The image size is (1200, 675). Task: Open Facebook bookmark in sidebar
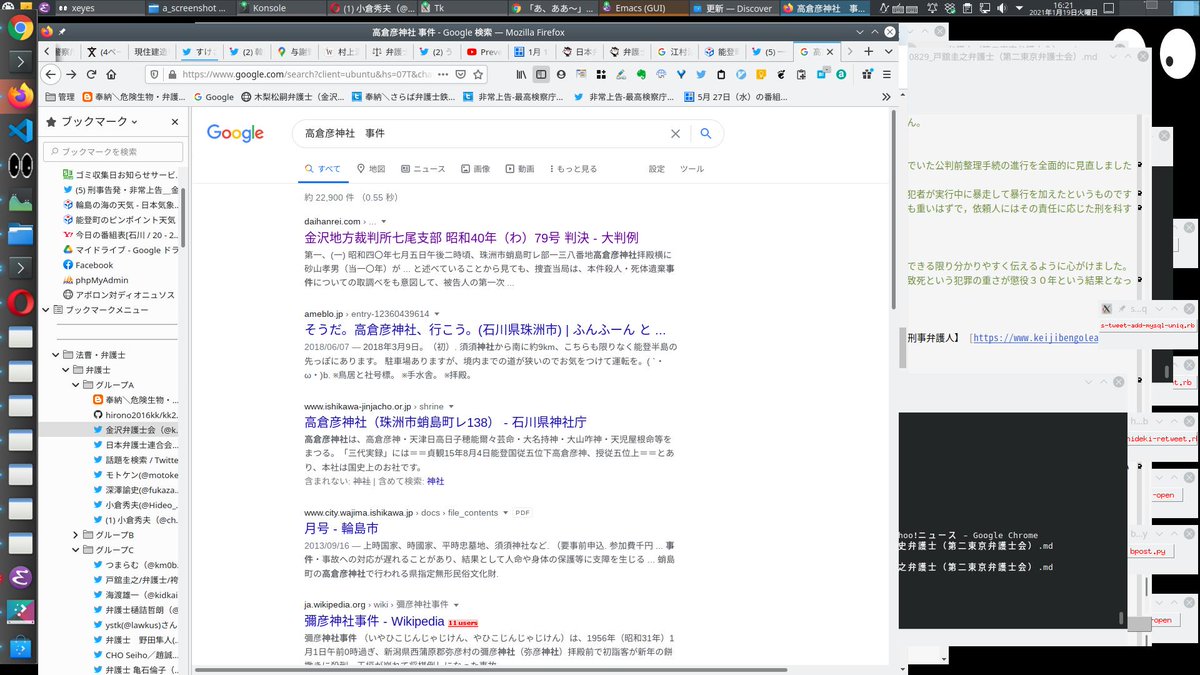87,265
